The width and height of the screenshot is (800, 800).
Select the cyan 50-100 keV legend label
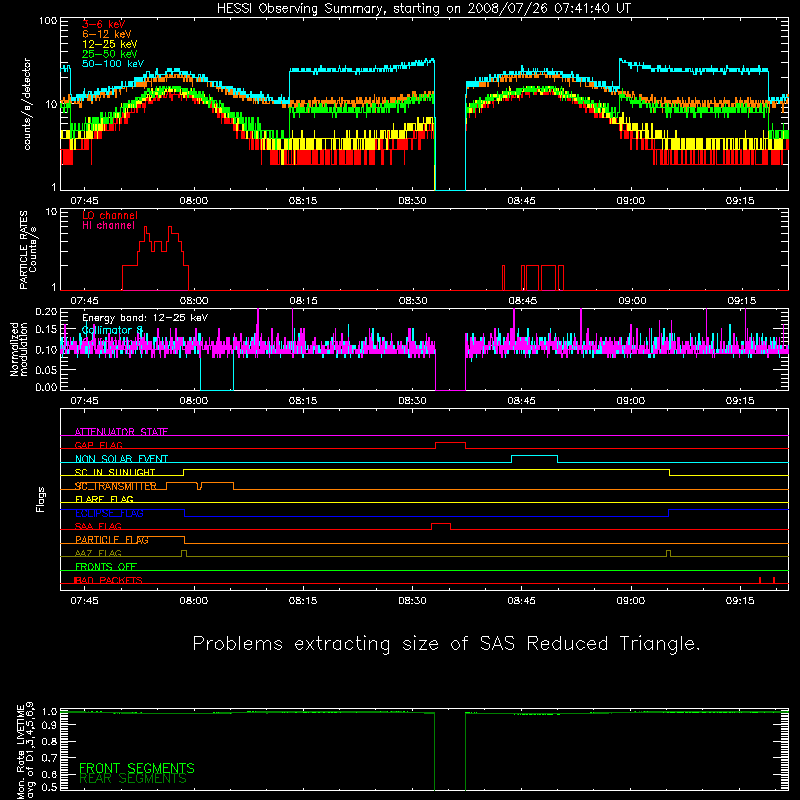pyautogui.click(x=113, y=64)
